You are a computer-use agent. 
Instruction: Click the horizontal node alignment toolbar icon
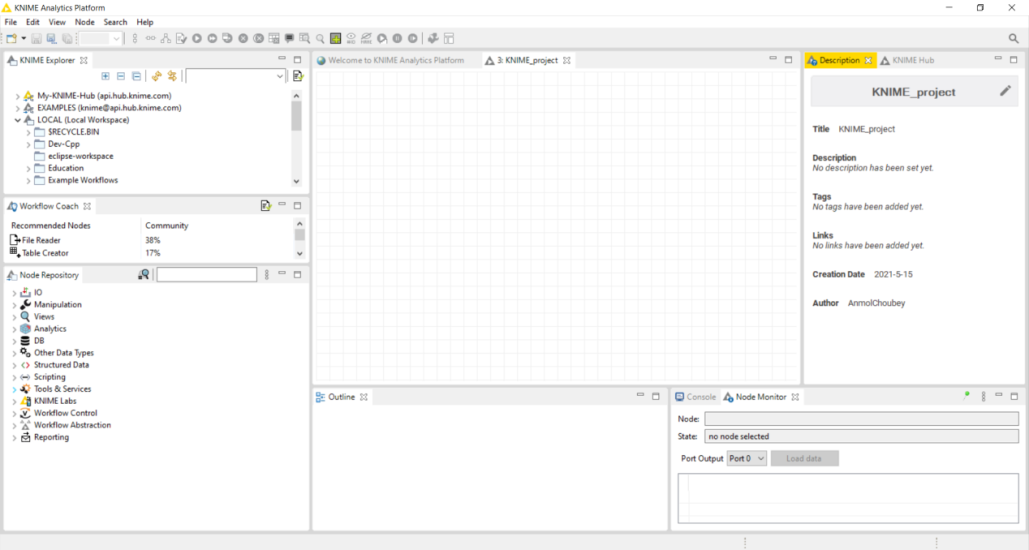click(150, 39)
